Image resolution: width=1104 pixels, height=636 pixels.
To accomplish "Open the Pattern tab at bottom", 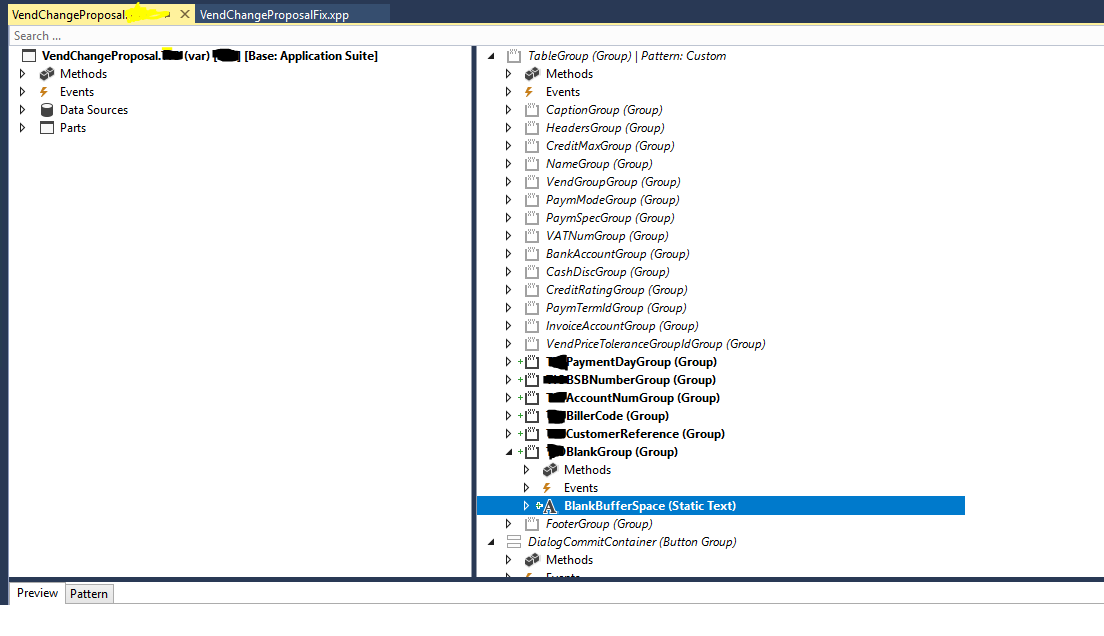I will 89,594.
